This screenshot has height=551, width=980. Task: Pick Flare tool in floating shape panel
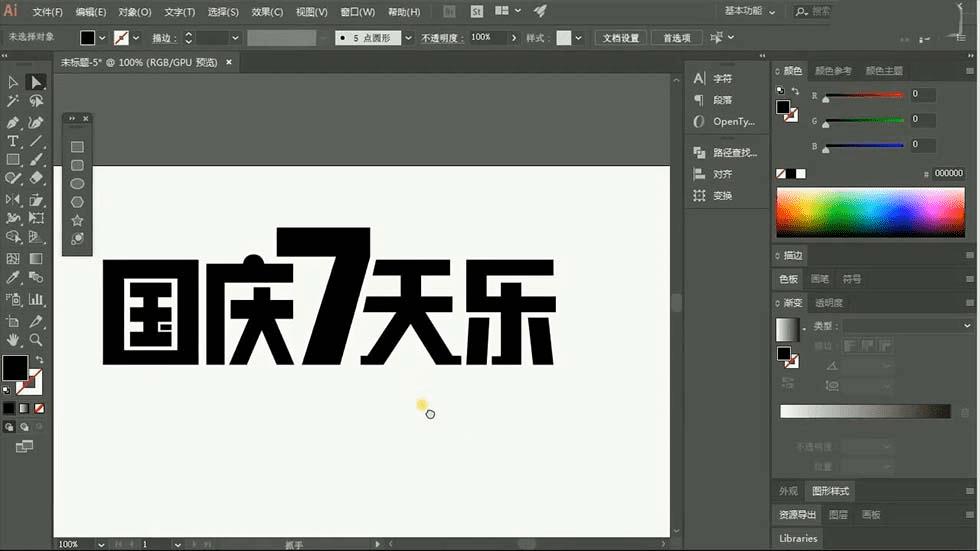pyautogui.click(x=77, y=239)
